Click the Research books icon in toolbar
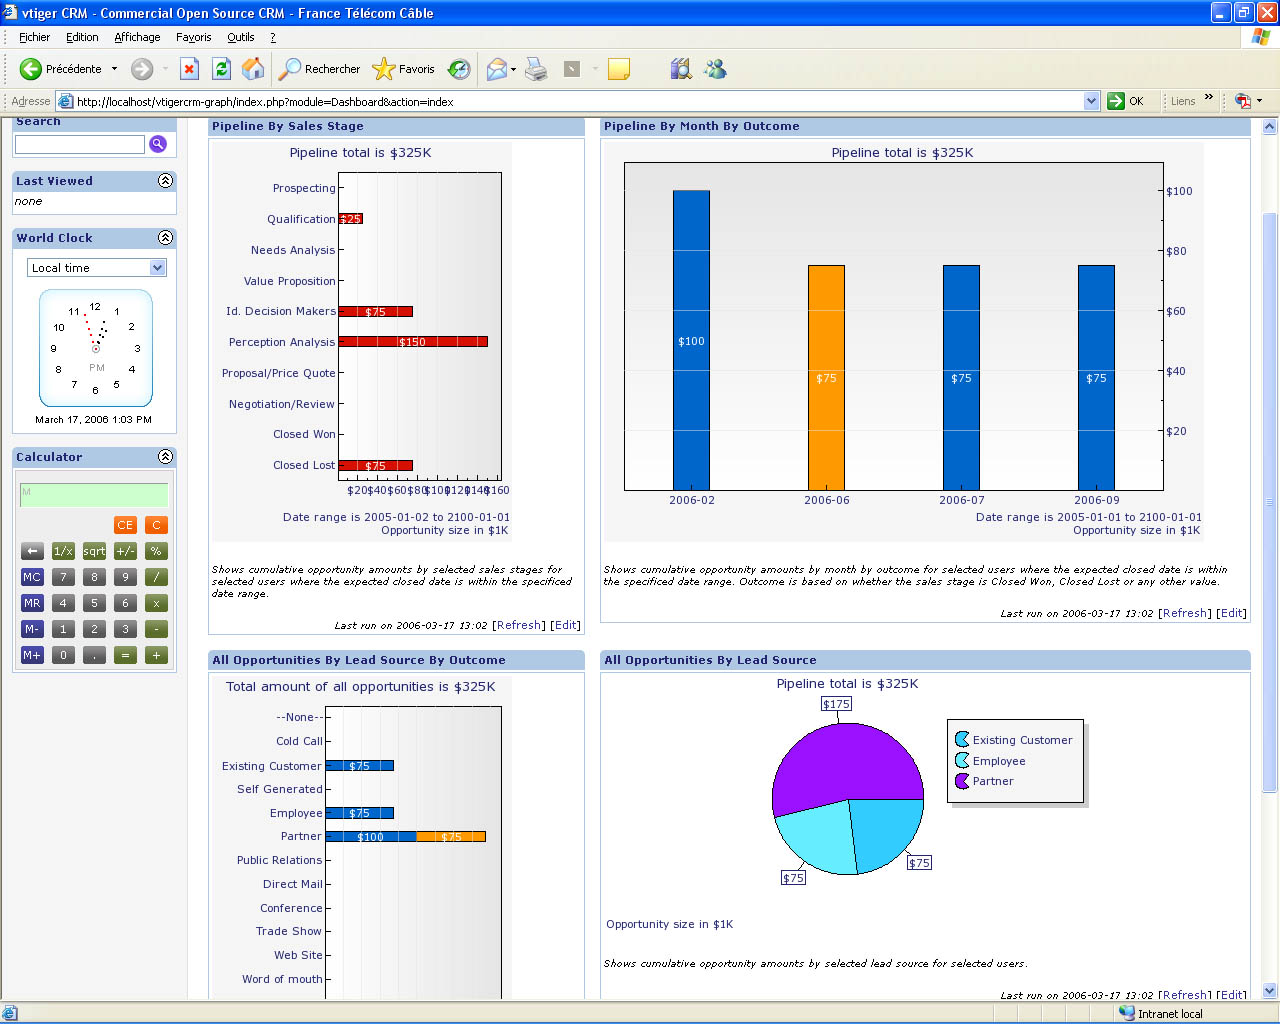Image resolution: width=1280 pixels, height=1024 pixels. point(681,69)
